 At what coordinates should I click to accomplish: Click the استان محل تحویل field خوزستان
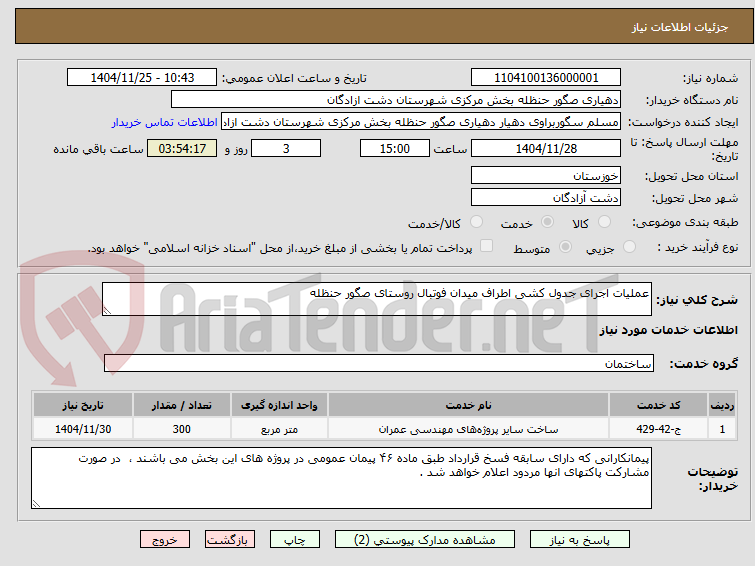pyautogui.click(x=546, y=175)
